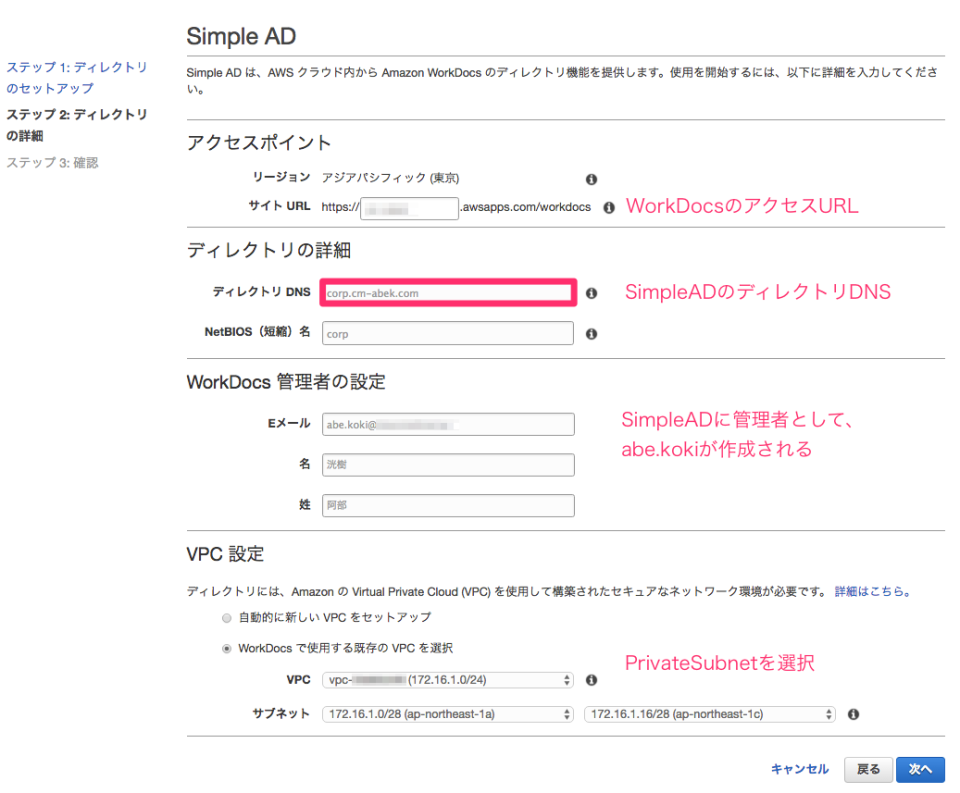Select ステップ 3: 確認 step

[x=52, y=163]
